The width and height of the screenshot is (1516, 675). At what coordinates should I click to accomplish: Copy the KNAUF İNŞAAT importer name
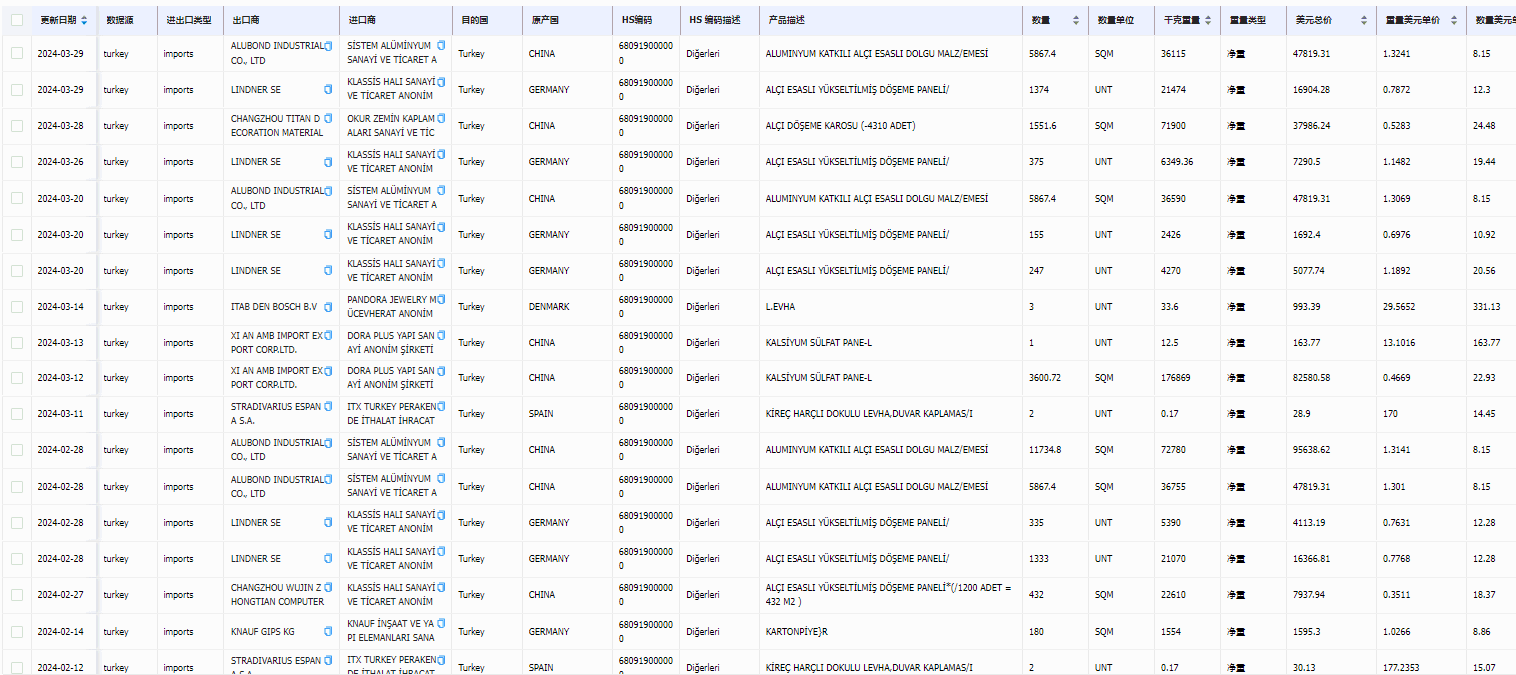(x=441, y=623)
